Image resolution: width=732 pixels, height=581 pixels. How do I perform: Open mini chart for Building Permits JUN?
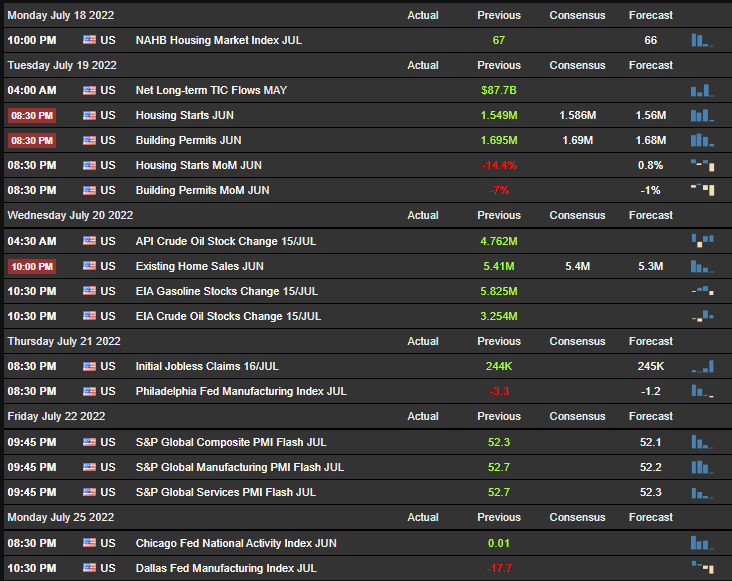[x=702, y=140]
